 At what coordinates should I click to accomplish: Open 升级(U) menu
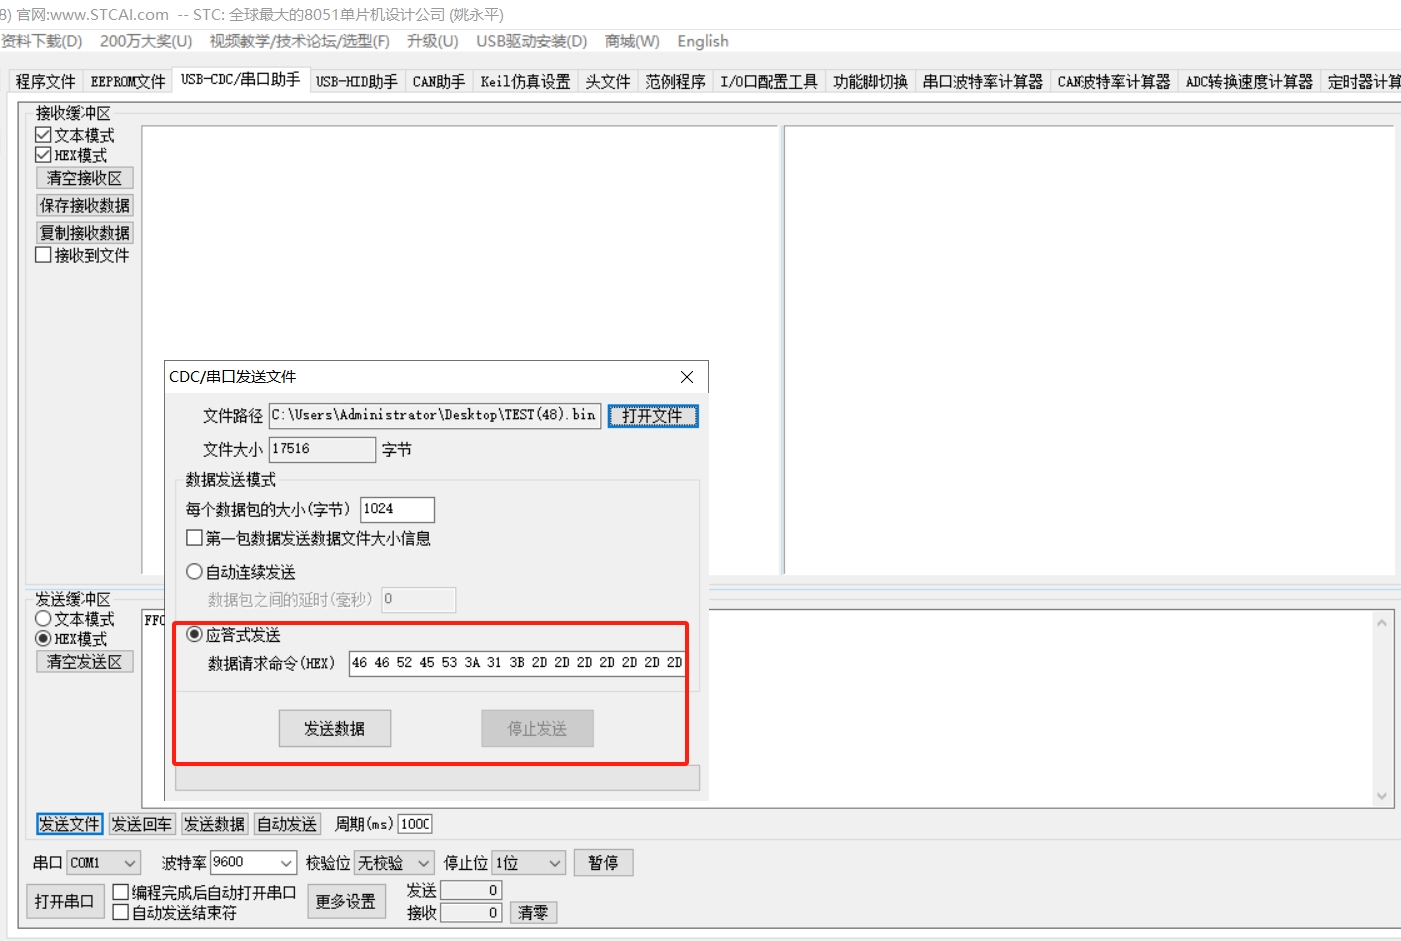pyautogui.click(x=432, y=41)
